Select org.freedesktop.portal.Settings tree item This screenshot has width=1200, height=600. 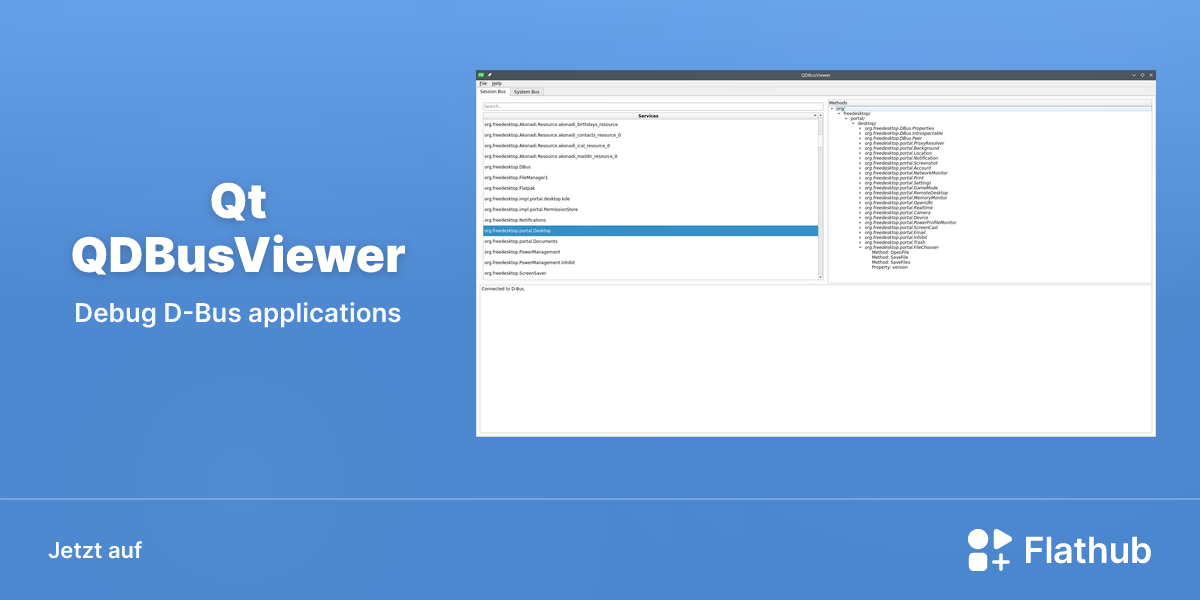(x=898, y=183)
